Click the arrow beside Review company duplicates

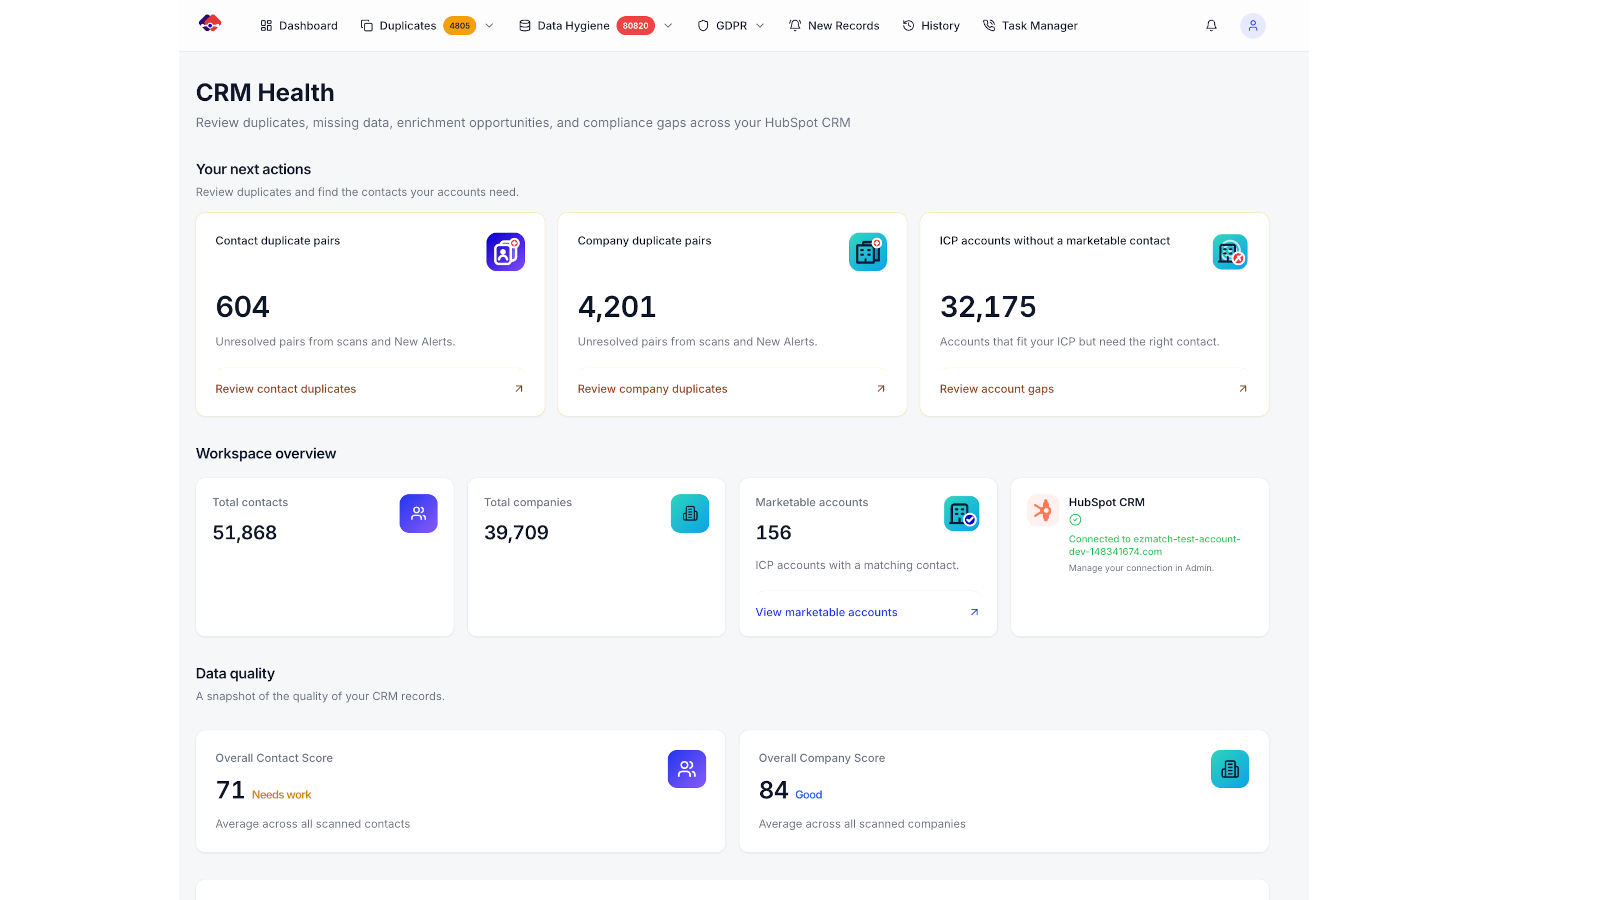881,389
